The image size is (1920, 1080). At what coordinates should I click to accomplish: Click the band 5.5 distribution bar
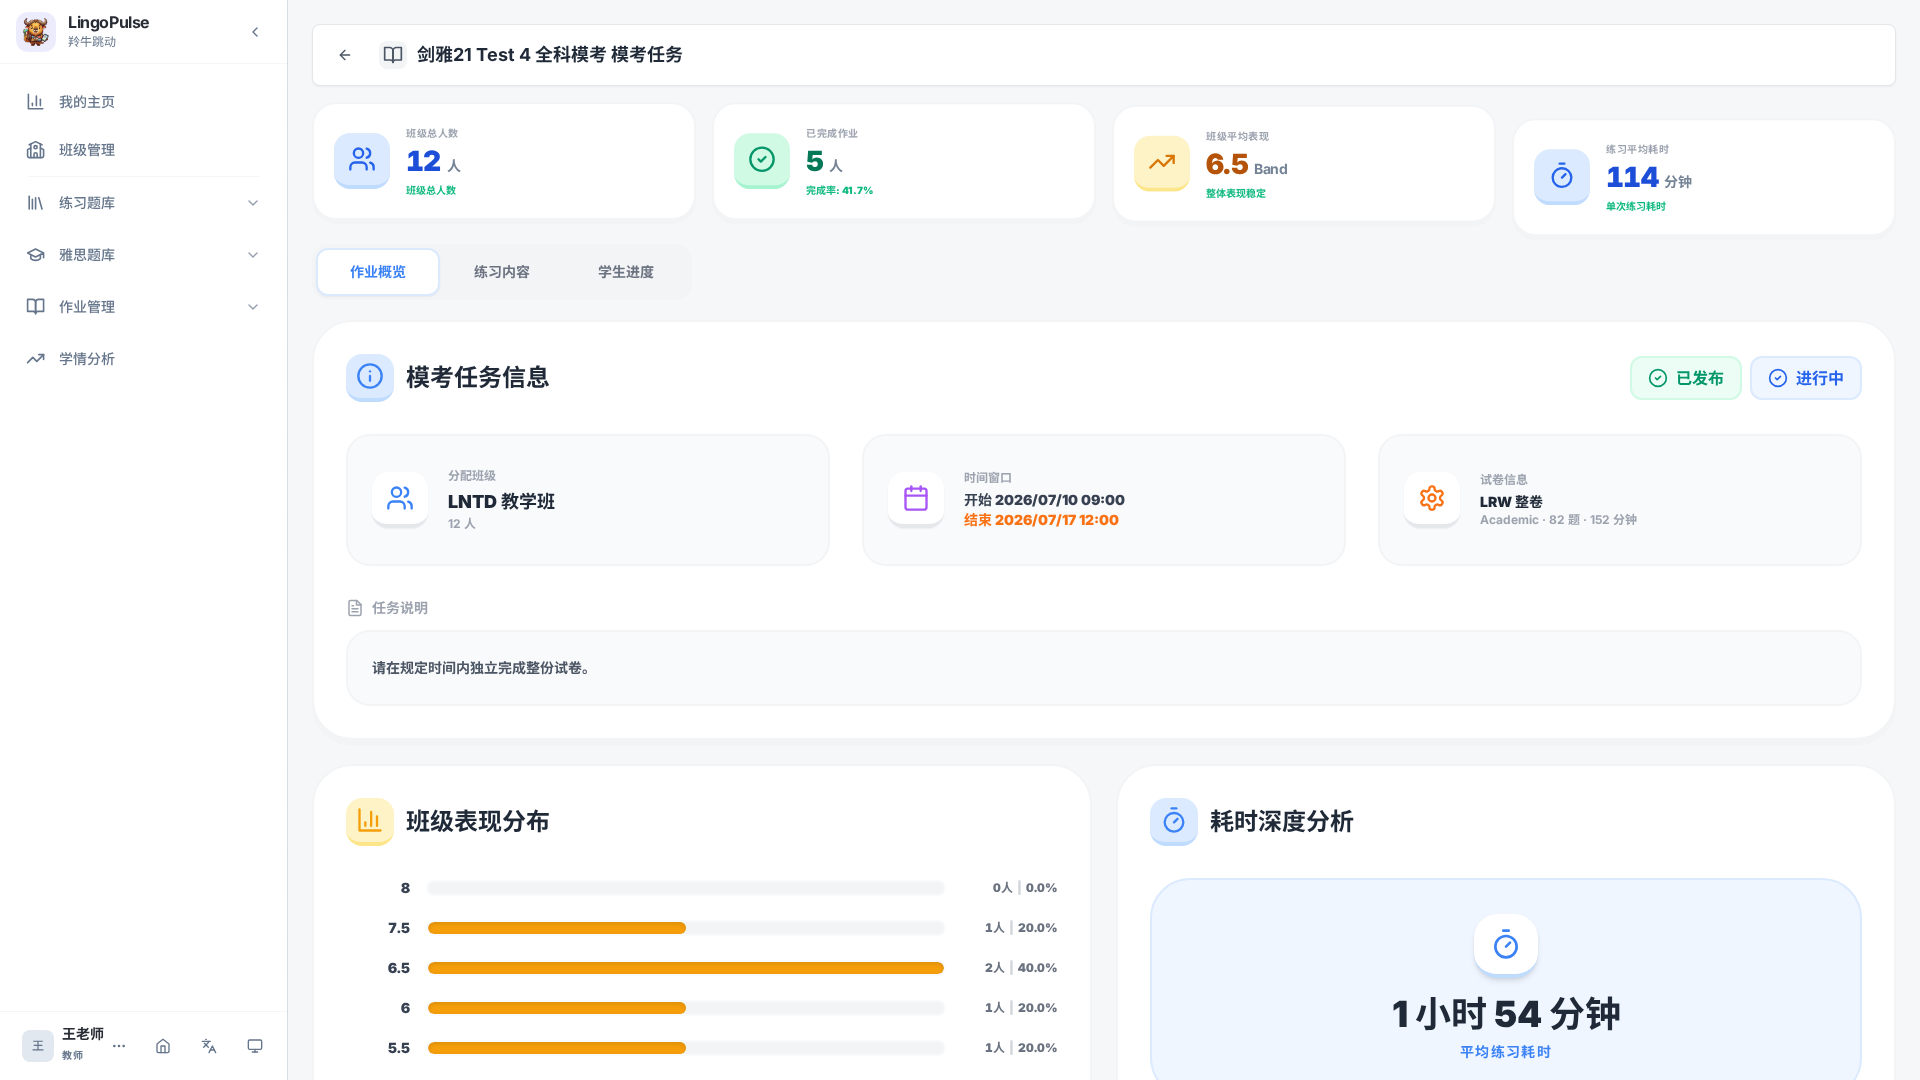tap(686, 1048)
